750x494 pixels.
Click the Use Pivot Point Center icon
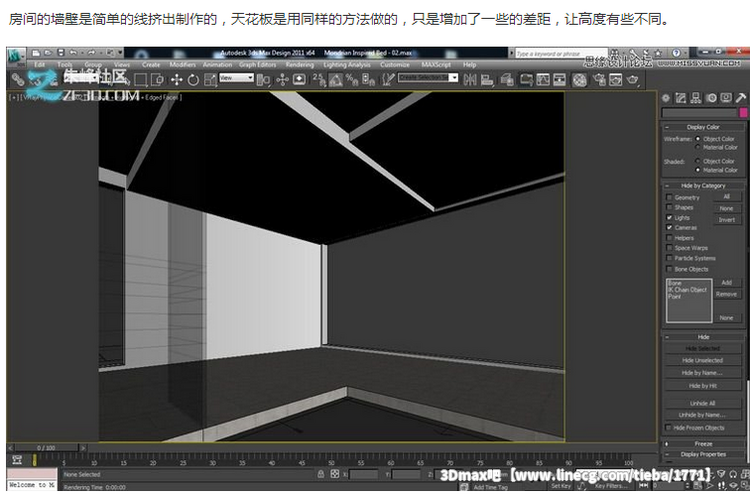click(263, 80)
